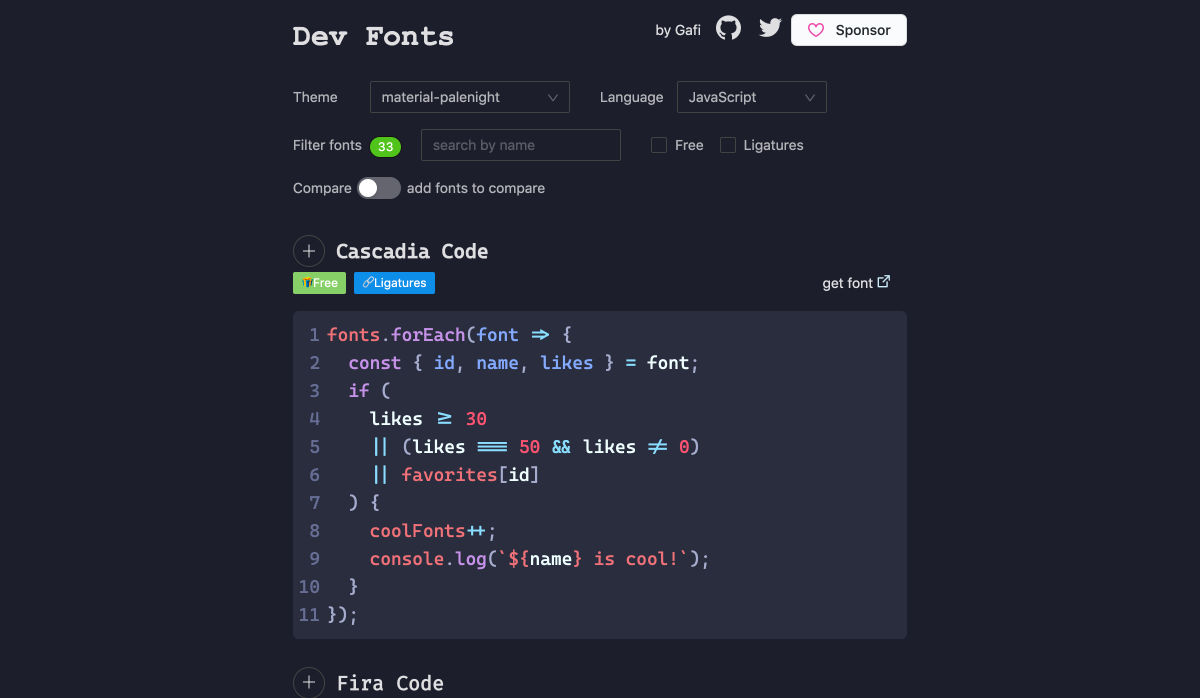This screenshot has height=698, width=1200.
Task: Click the blue Ligatures tag on Cascadia Code
Action: [x=394, y=283]
